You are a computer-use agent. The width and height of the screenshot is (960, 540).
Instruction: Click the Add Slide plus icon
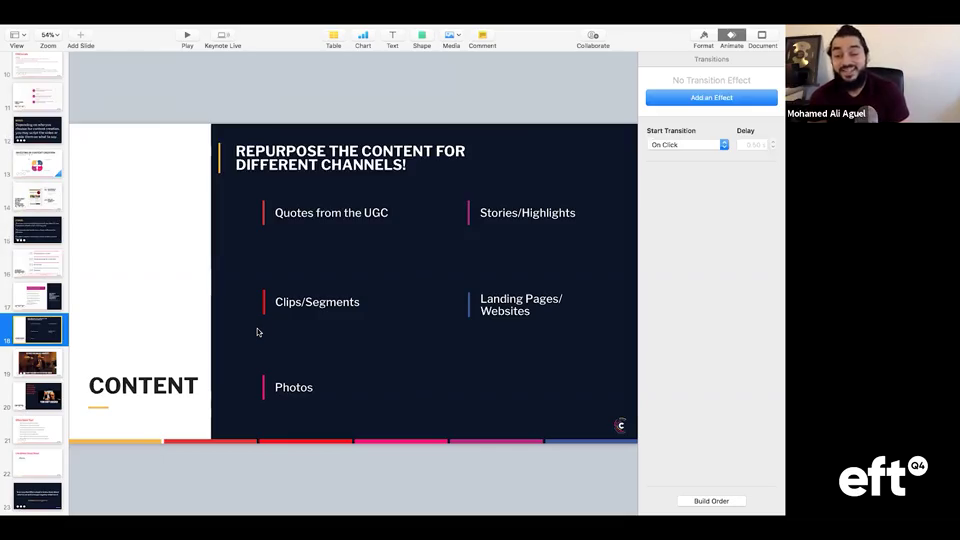(81, 35)
